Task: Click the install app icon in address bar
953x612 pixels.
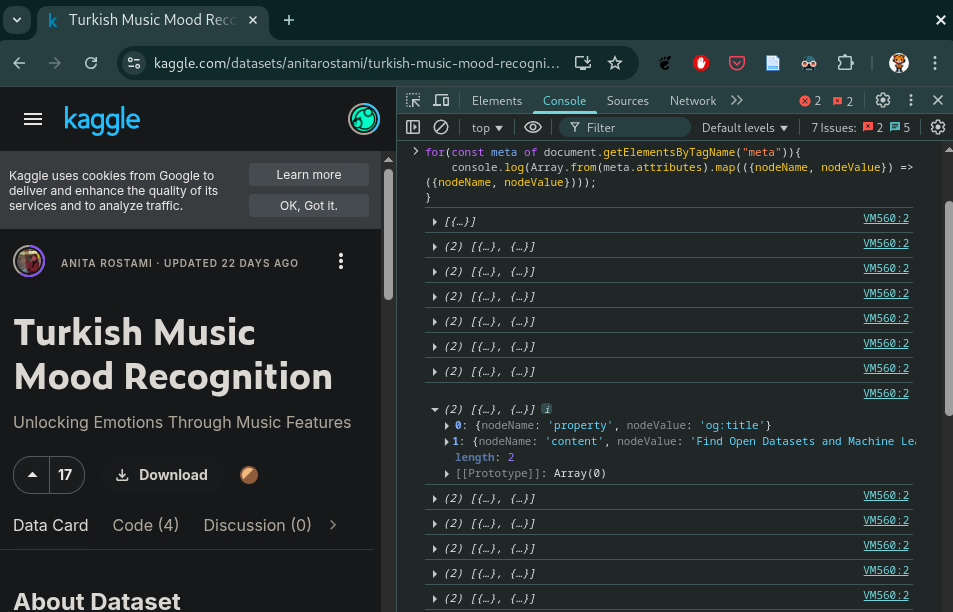Action: coord(582,63)
